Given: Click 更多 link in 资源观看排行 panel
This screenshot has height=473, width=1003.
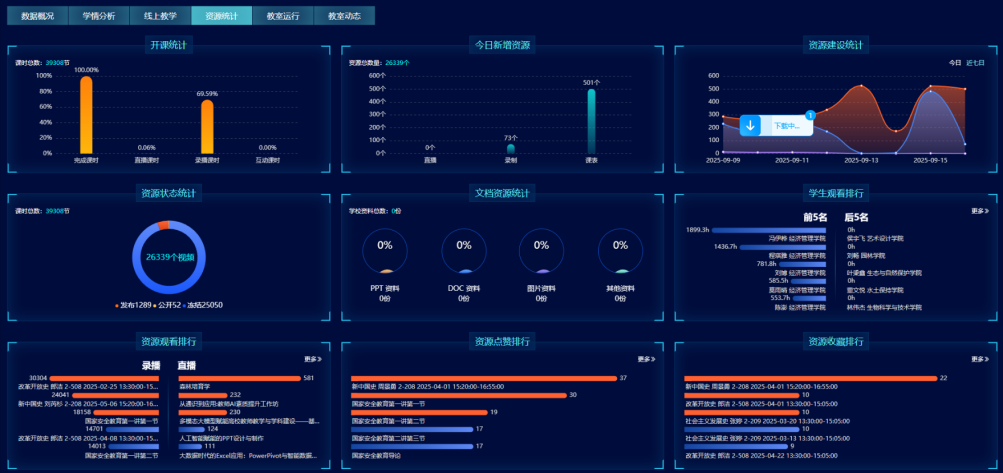Looking at the screenshot, I should tap(312, 359).
